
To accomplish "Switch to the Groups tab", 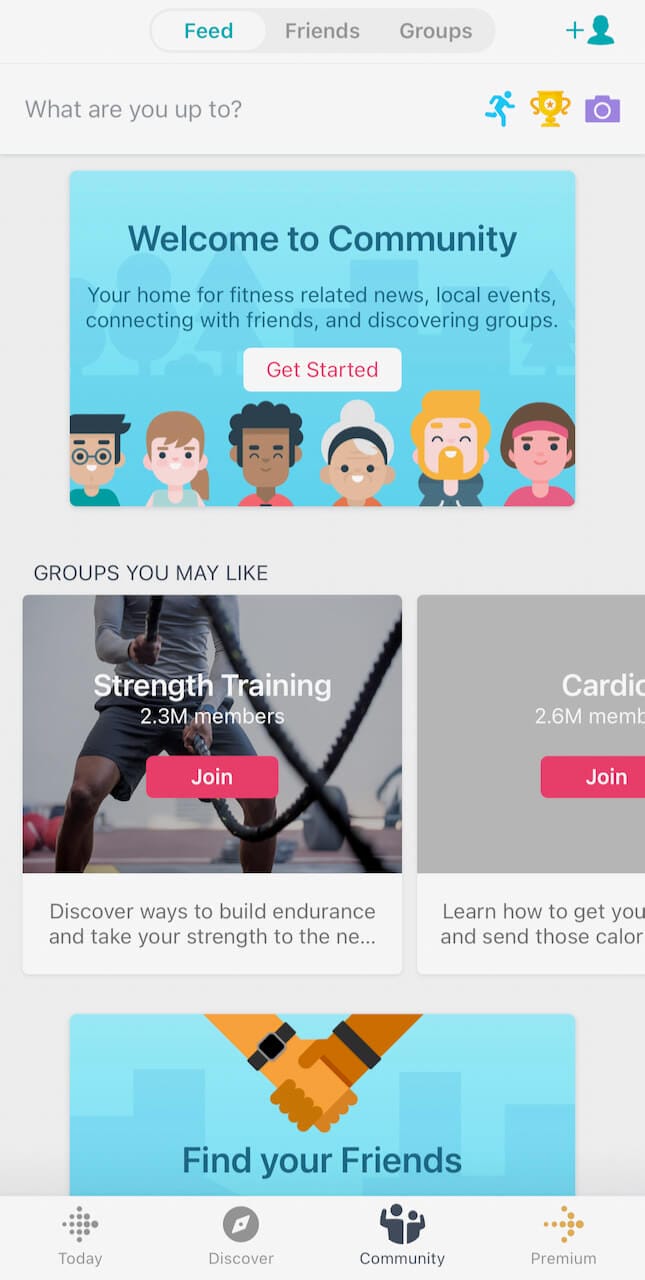I will point(436,31).
